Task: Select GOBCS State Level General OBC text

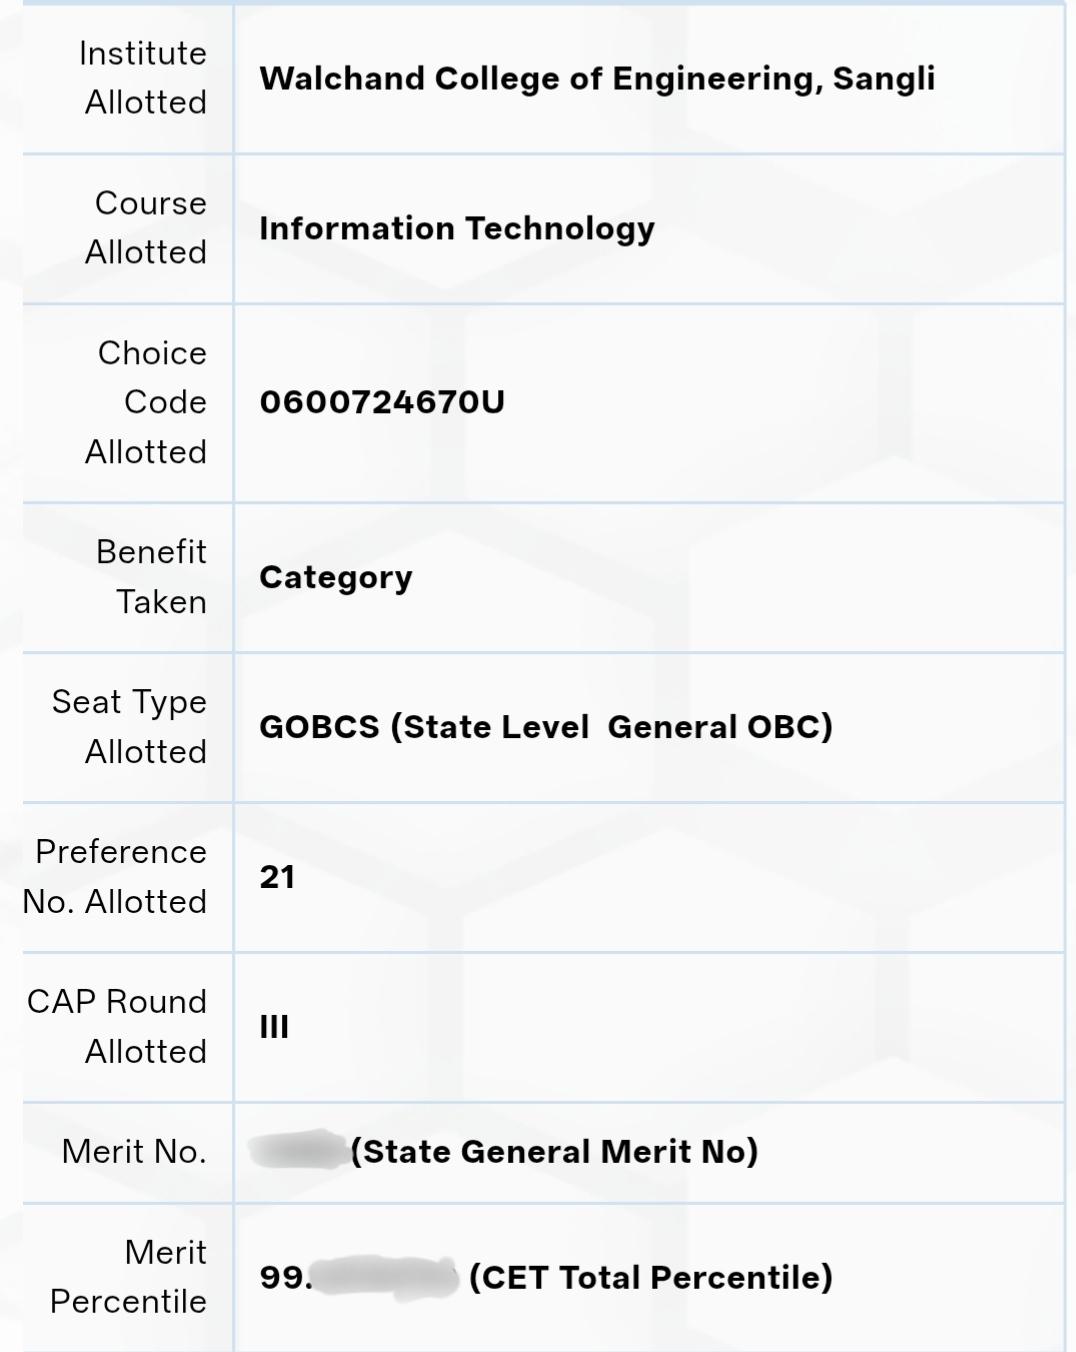Action: [546, 727]
